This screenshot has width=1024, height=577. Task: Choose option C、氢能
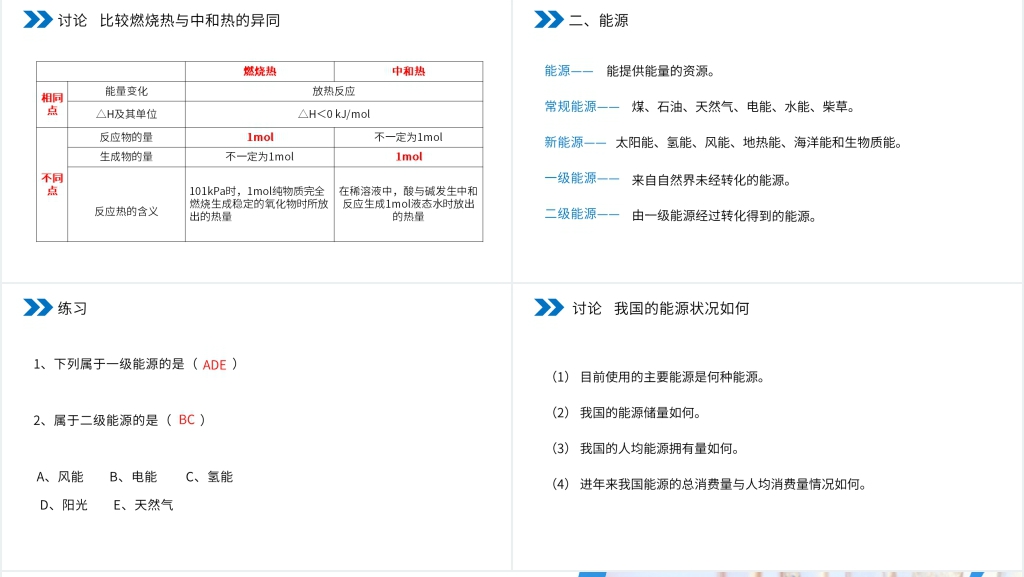[209, 477]
